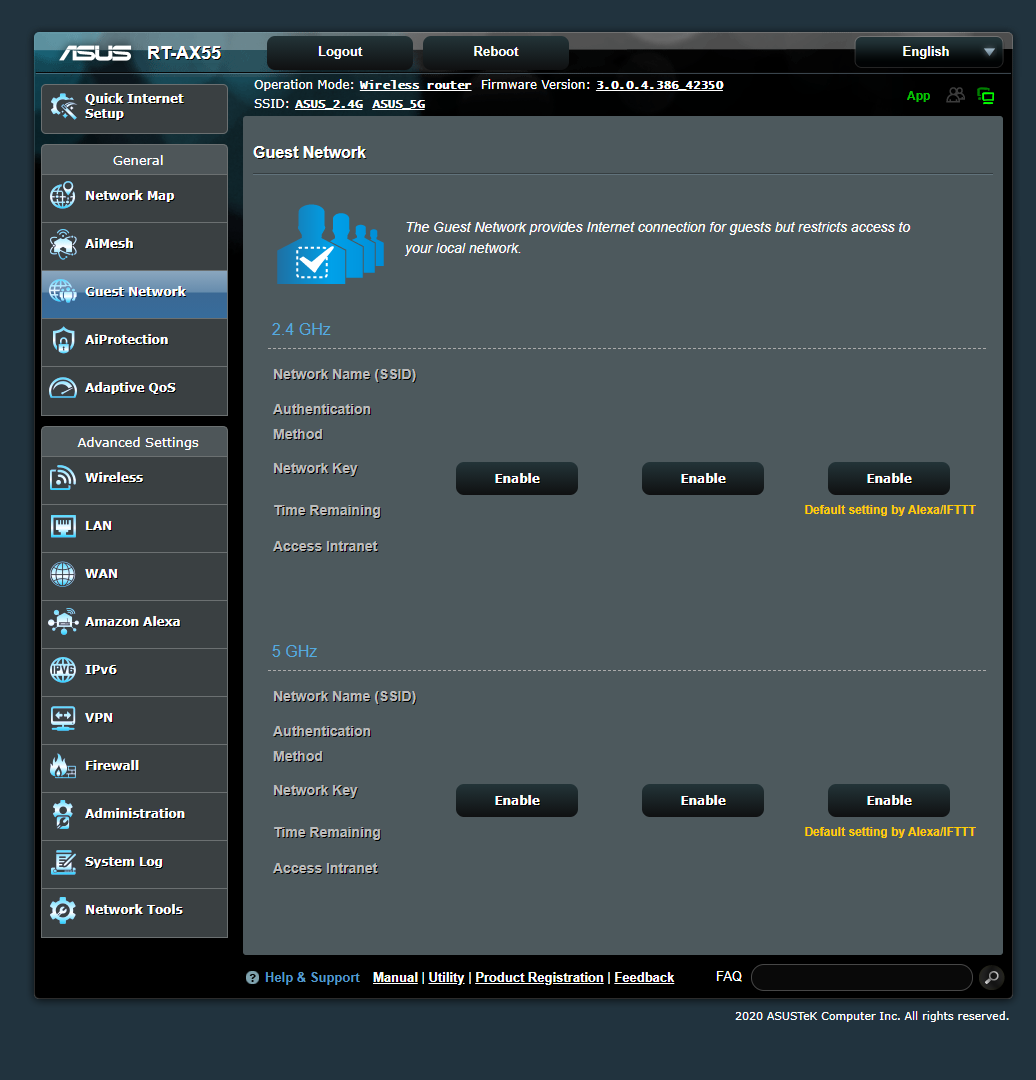Screen dimensions: 1036x1080
Task: Click the Quick Internet Setup wand icon
Action: tap(63, 107)
